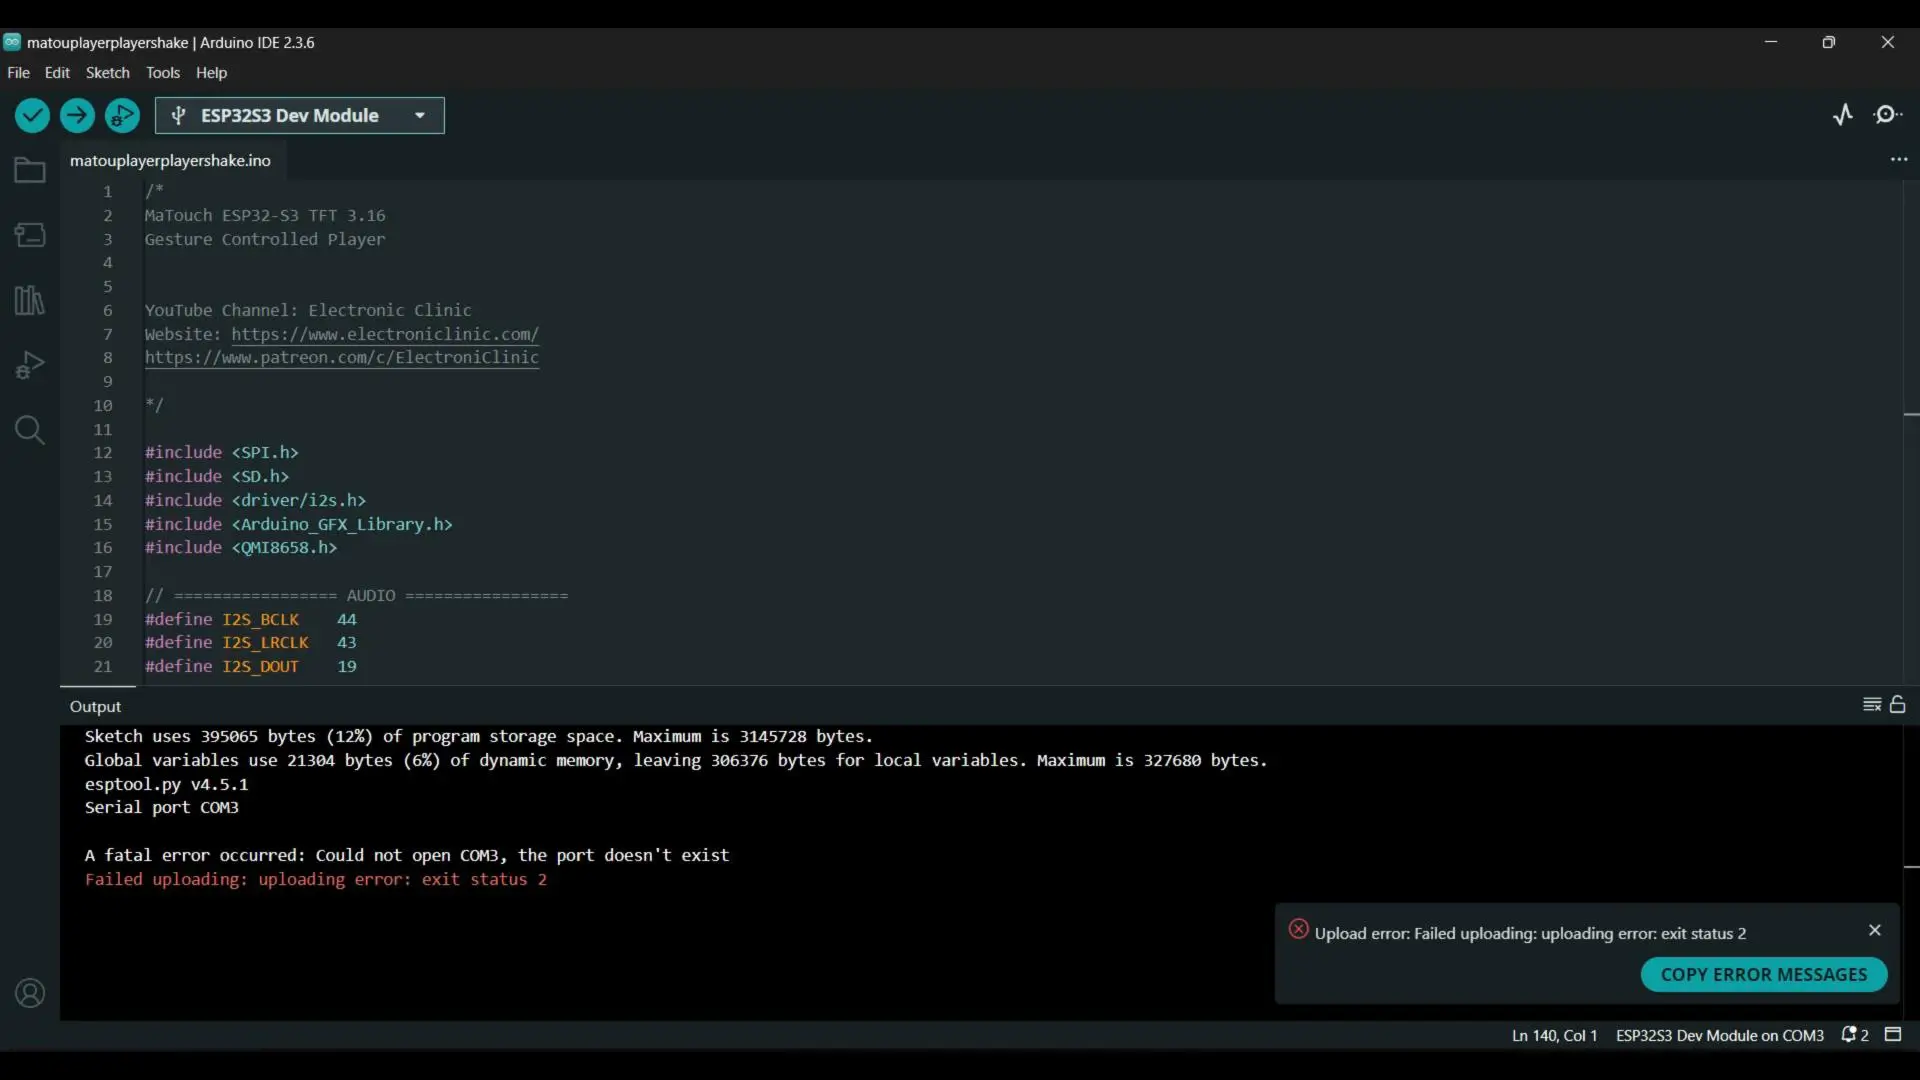Click the Arduino IDE title bar app icon
1920x1080 pixels.
coord(12,42)
